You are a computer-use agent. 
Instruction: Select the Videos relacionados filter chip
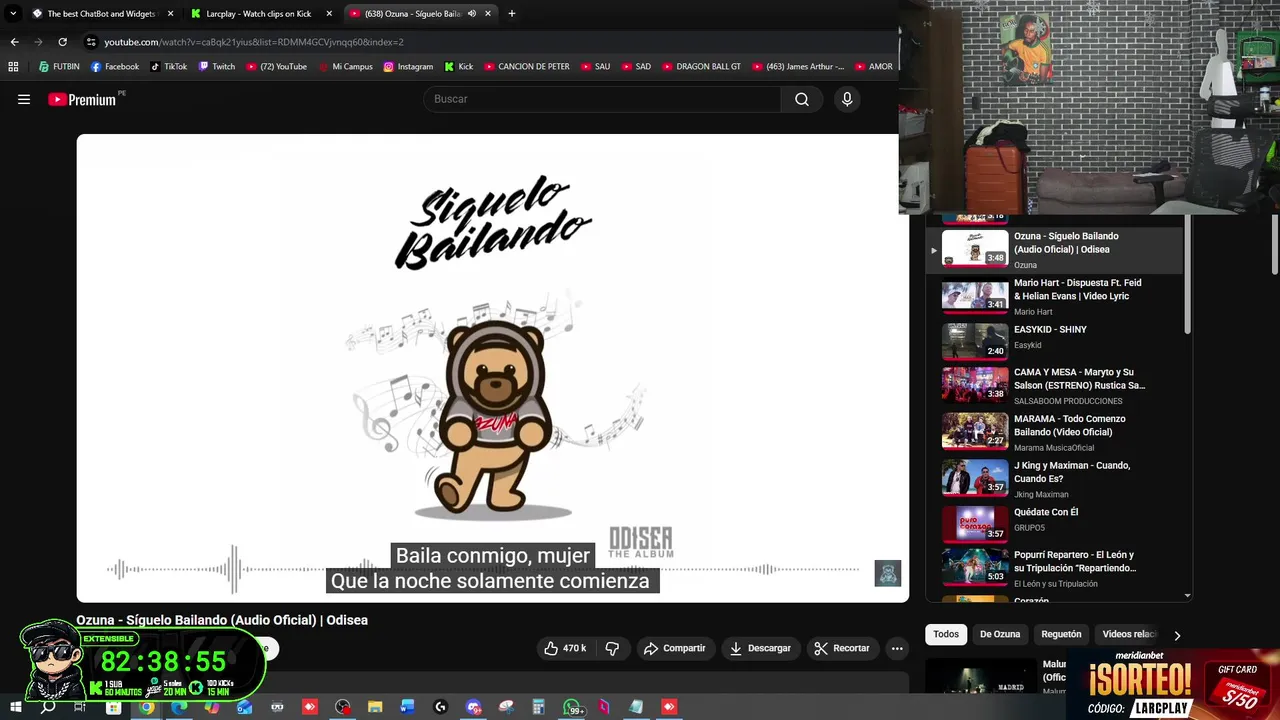tap(1129, 634)
